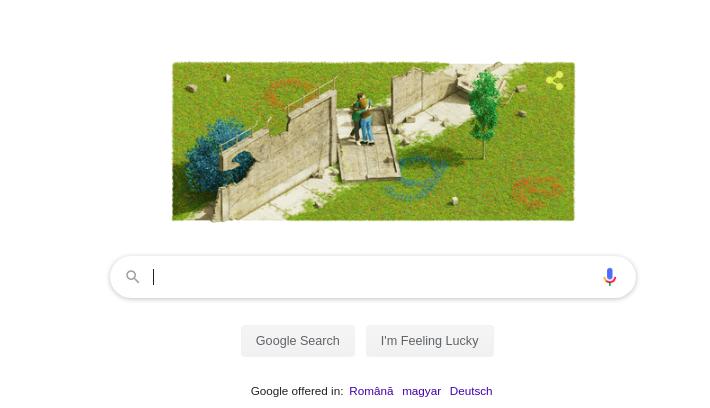
Task: Click the fallen concrete slab under the couple
Action: tap(368, 156)
